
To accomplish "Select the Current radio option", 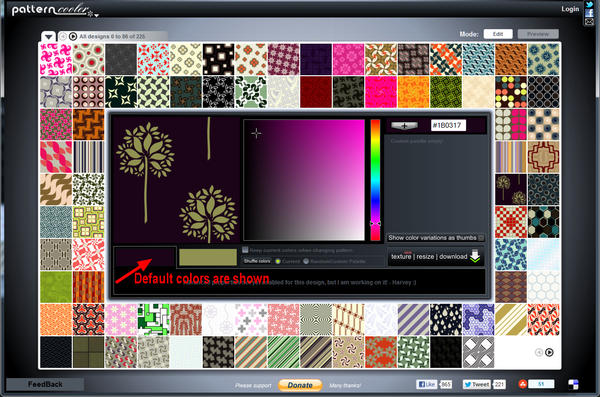I will pos(278,261).
